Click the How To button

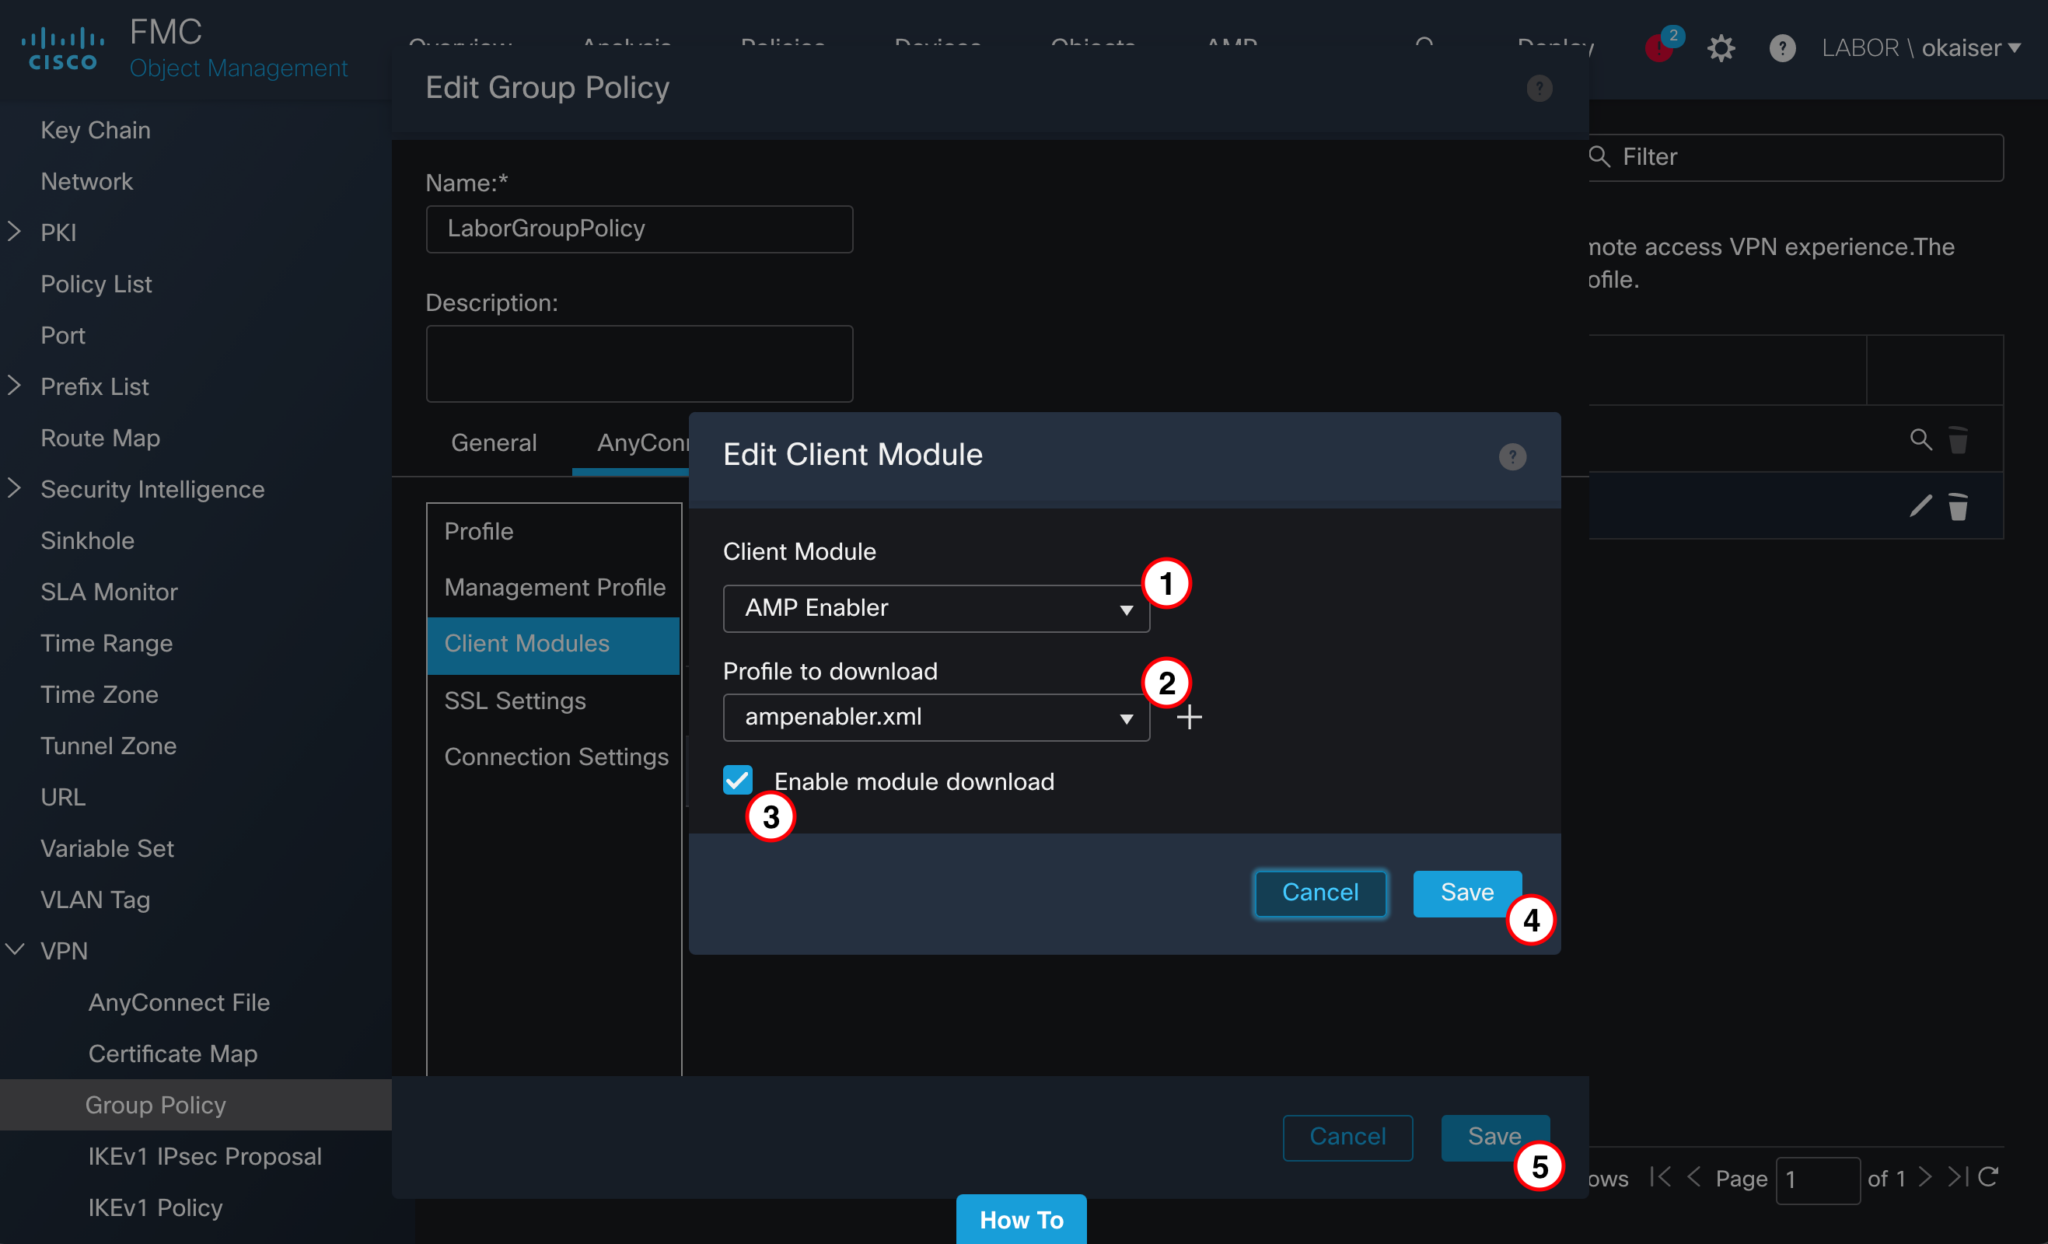(x=1020, y=1219)
